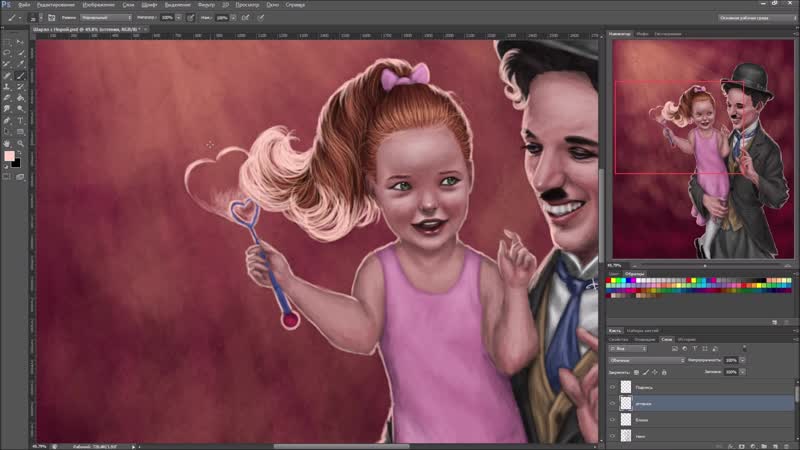
Task: Select the Rectangle shape tool
Action: [20, 132]
